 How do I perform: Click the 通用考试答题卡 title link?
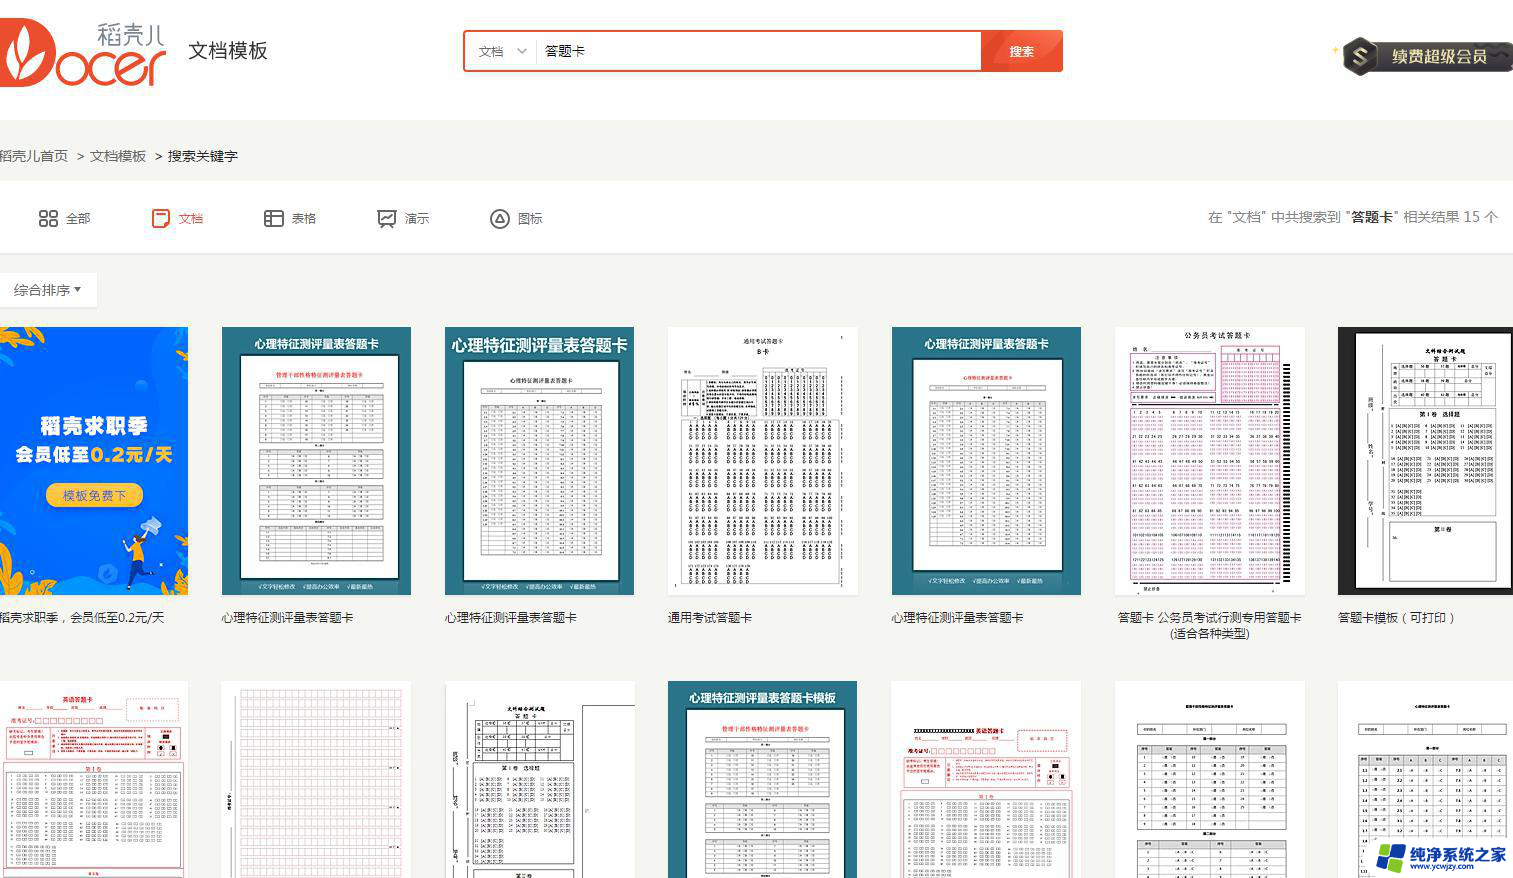tap(710, 618)
